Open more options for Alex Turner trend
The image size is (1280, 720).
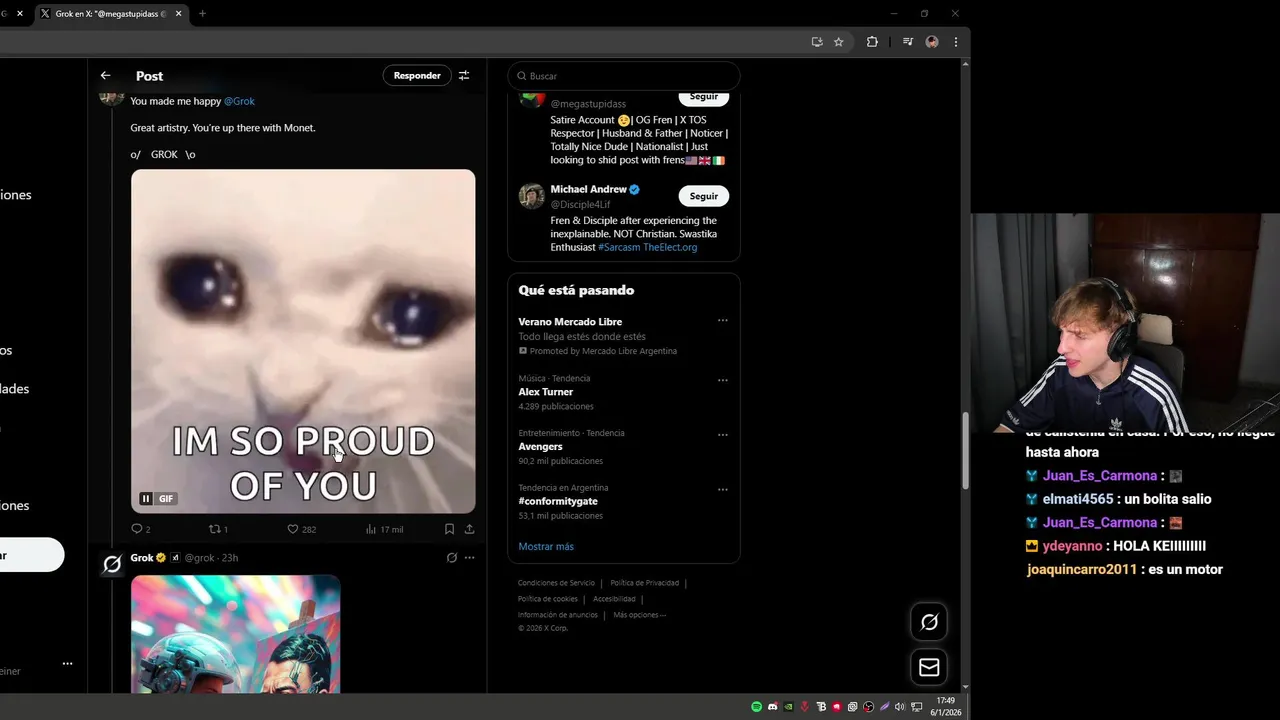tap(722, 380)
